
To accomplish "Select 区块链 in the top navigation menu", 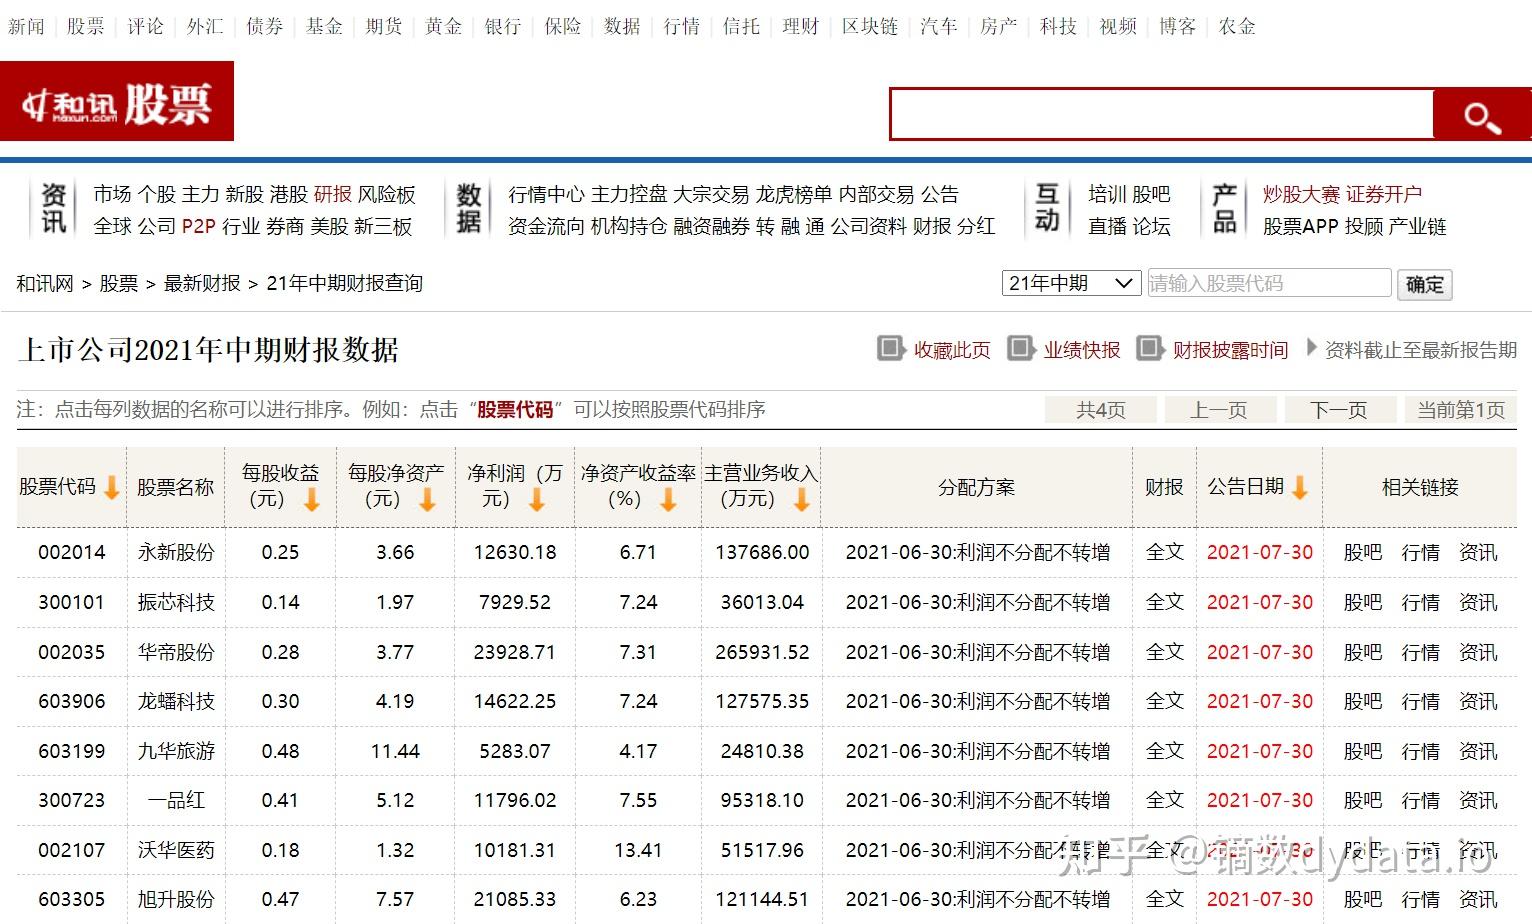I will click(869, 27).
